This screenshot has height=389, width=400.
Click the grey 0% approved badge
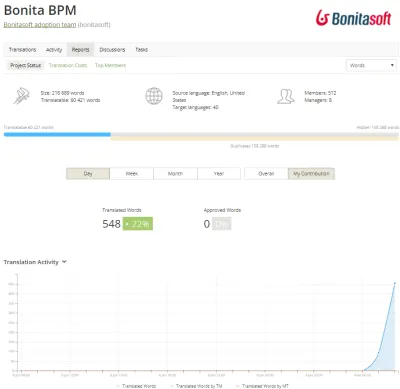point(222,224)
